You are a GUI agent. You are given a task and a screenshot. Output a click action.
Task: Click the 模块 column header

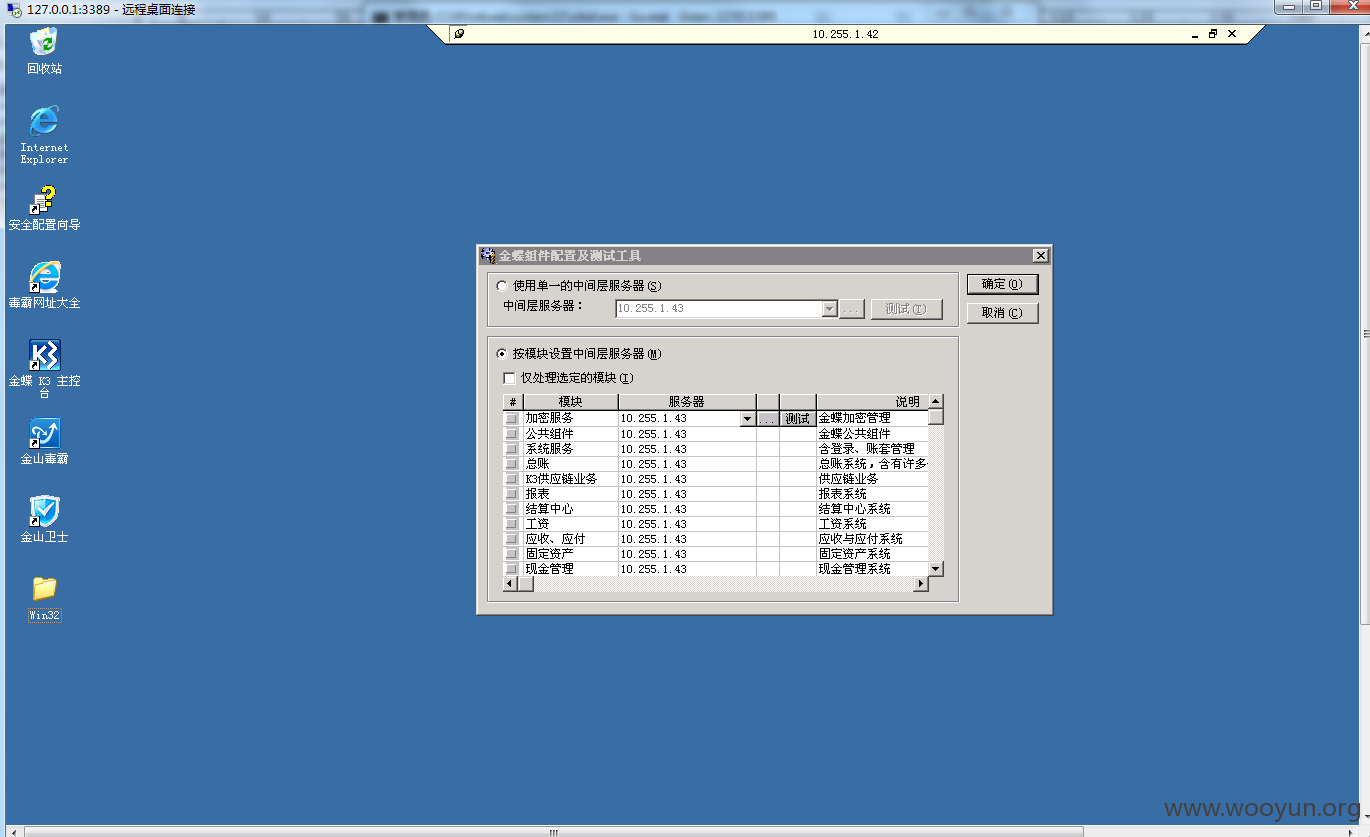tap(570, 402)
